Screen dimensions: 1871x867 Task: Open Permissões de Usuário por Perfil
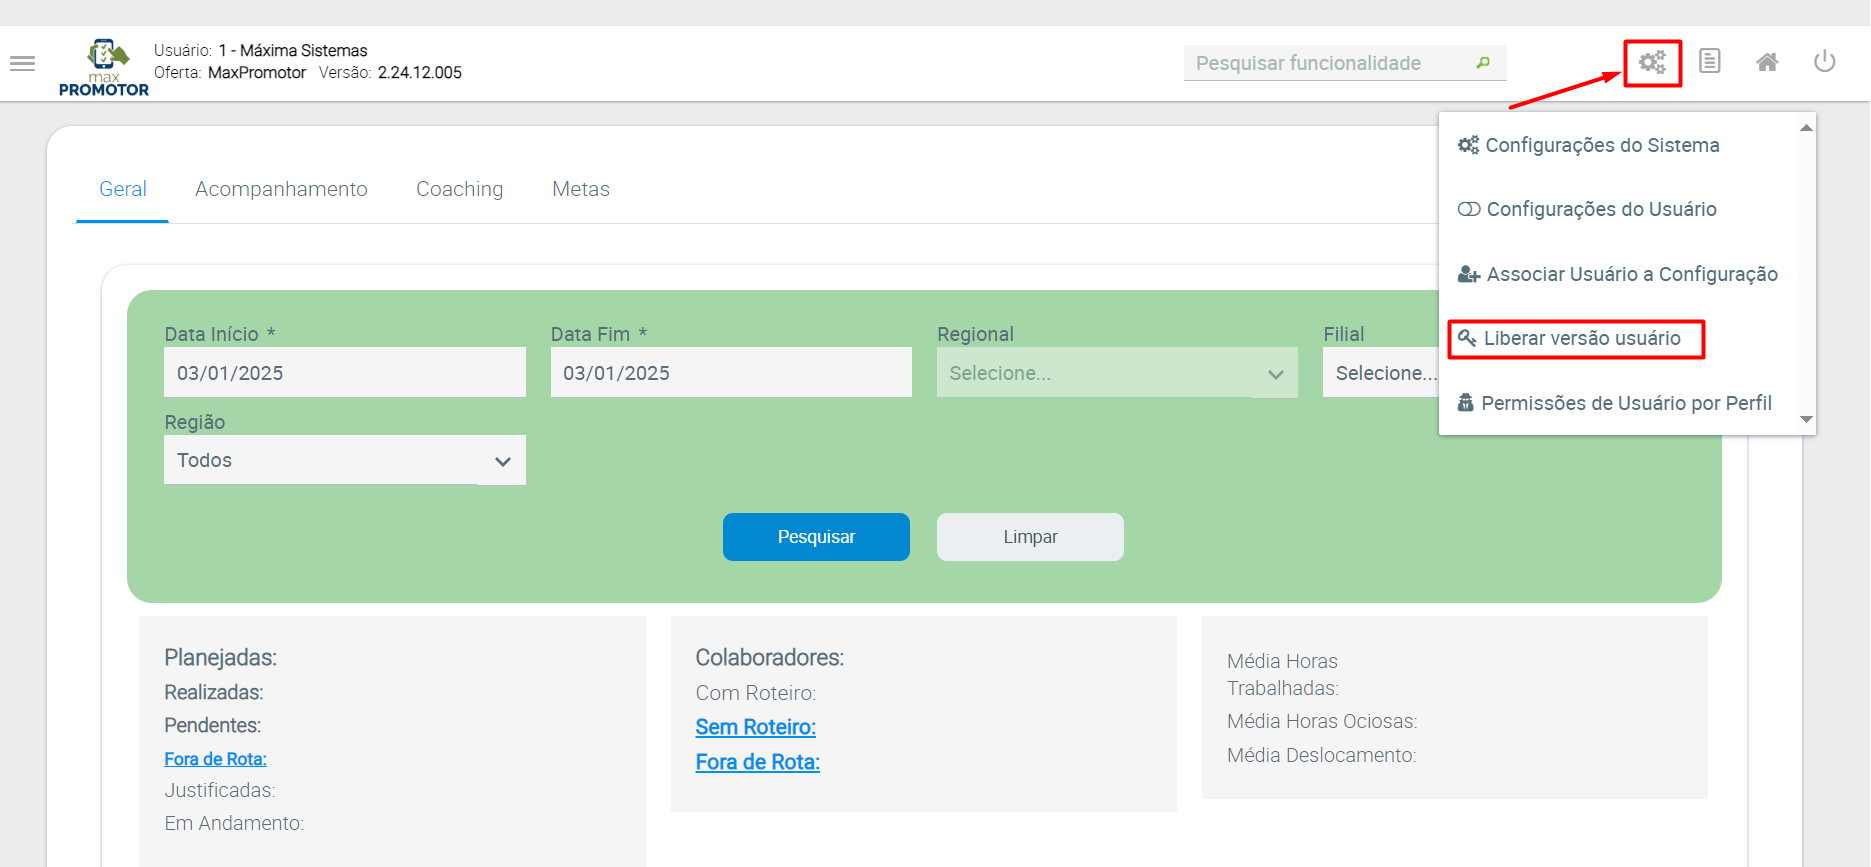point(1625,404)
